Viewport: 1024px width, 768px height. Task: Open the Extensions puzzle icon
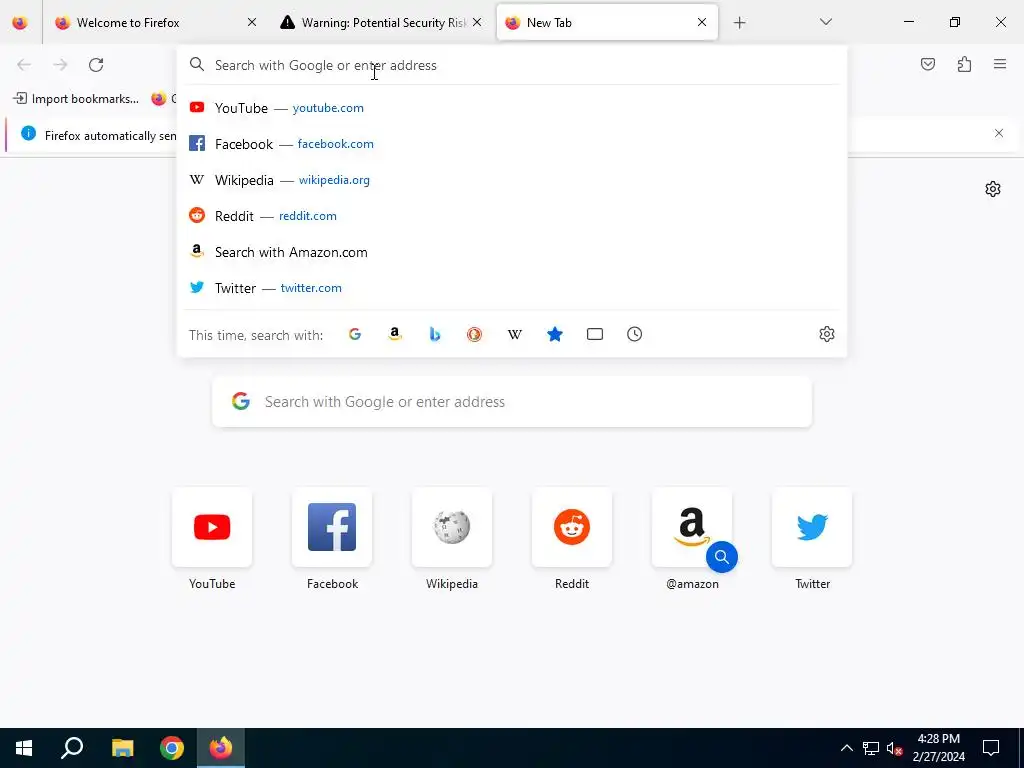point(964,64)
